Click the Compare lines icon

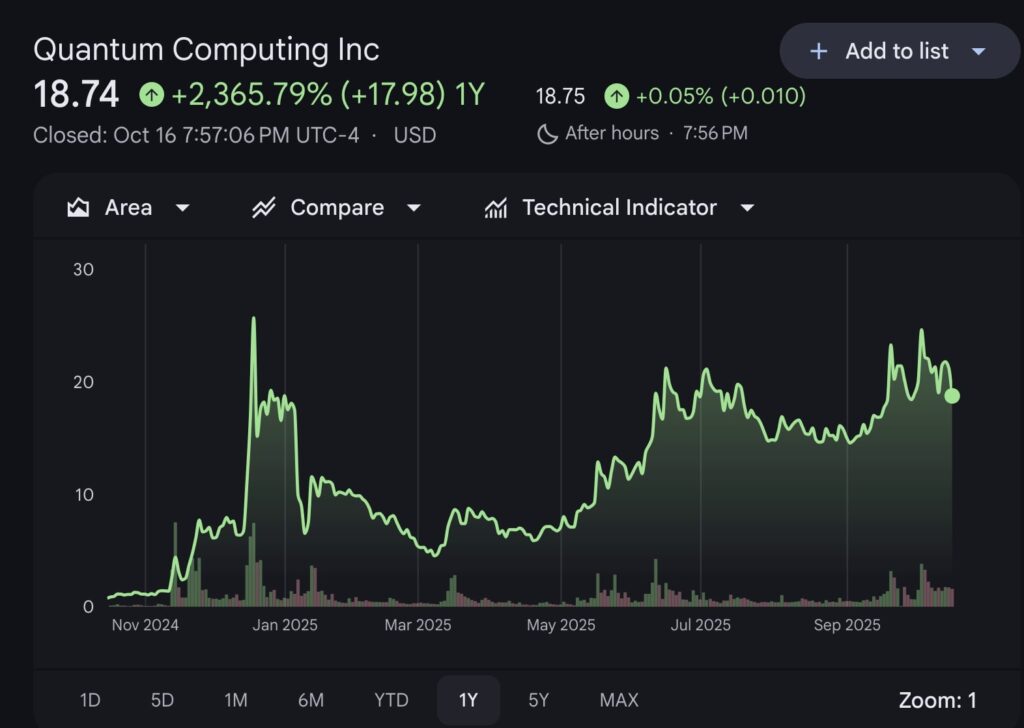pos(264,208)
